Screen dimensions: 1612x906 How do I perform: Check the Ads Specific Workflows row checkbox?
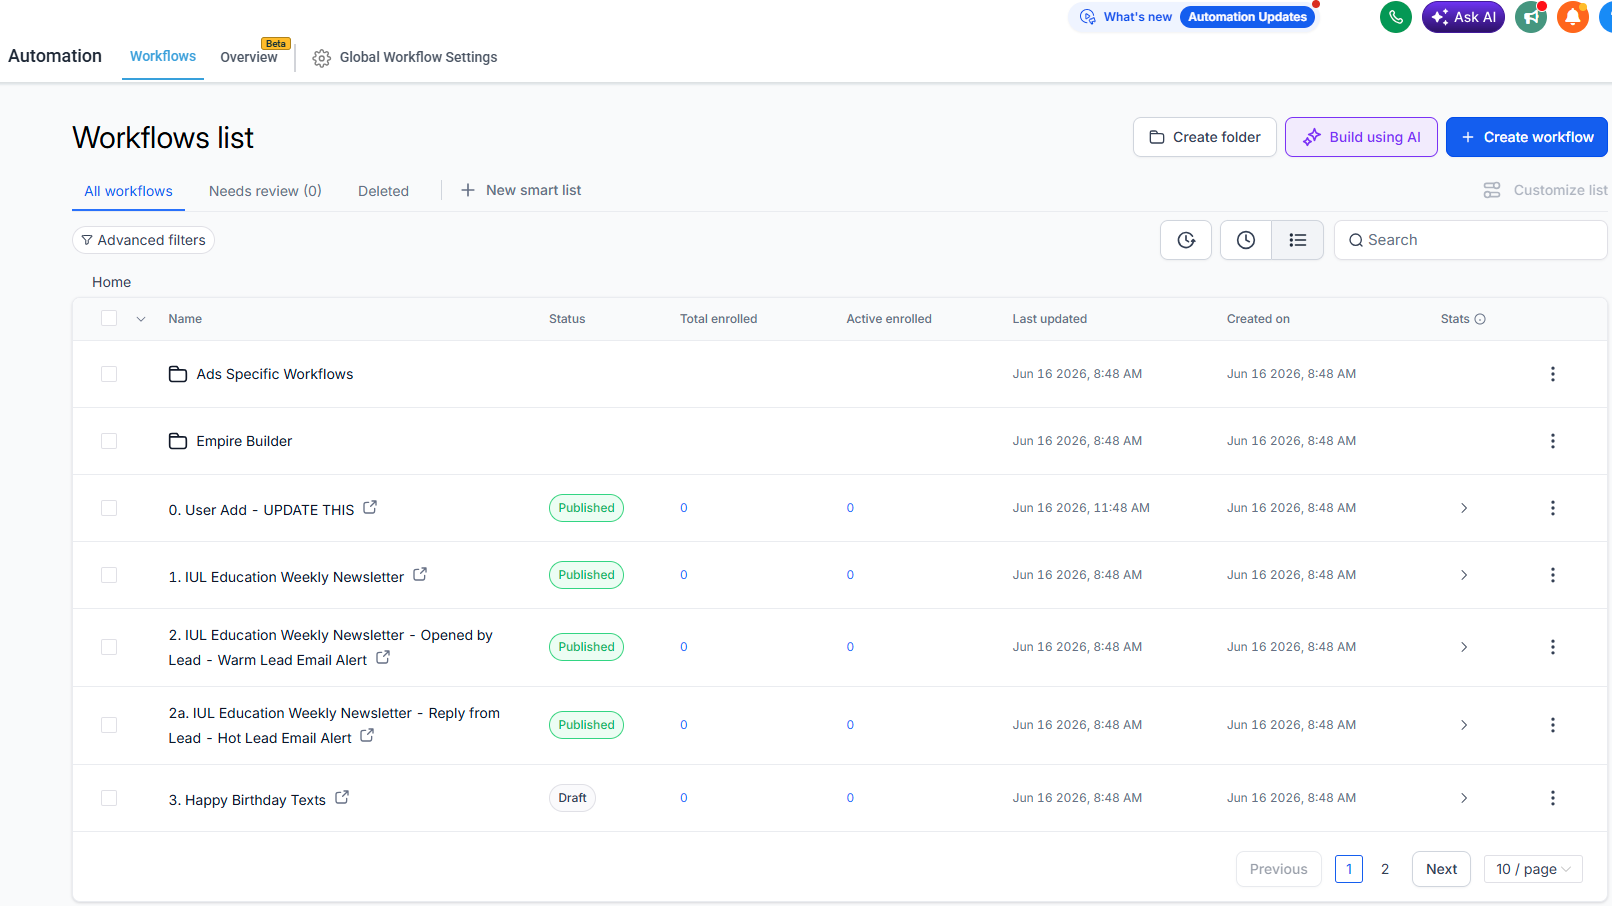[109, 374]
